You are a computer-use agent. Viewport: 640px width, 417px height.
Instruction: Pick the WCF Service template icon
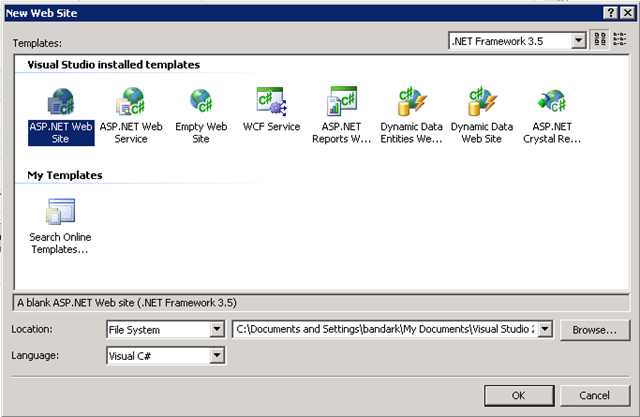click(271, 102)
